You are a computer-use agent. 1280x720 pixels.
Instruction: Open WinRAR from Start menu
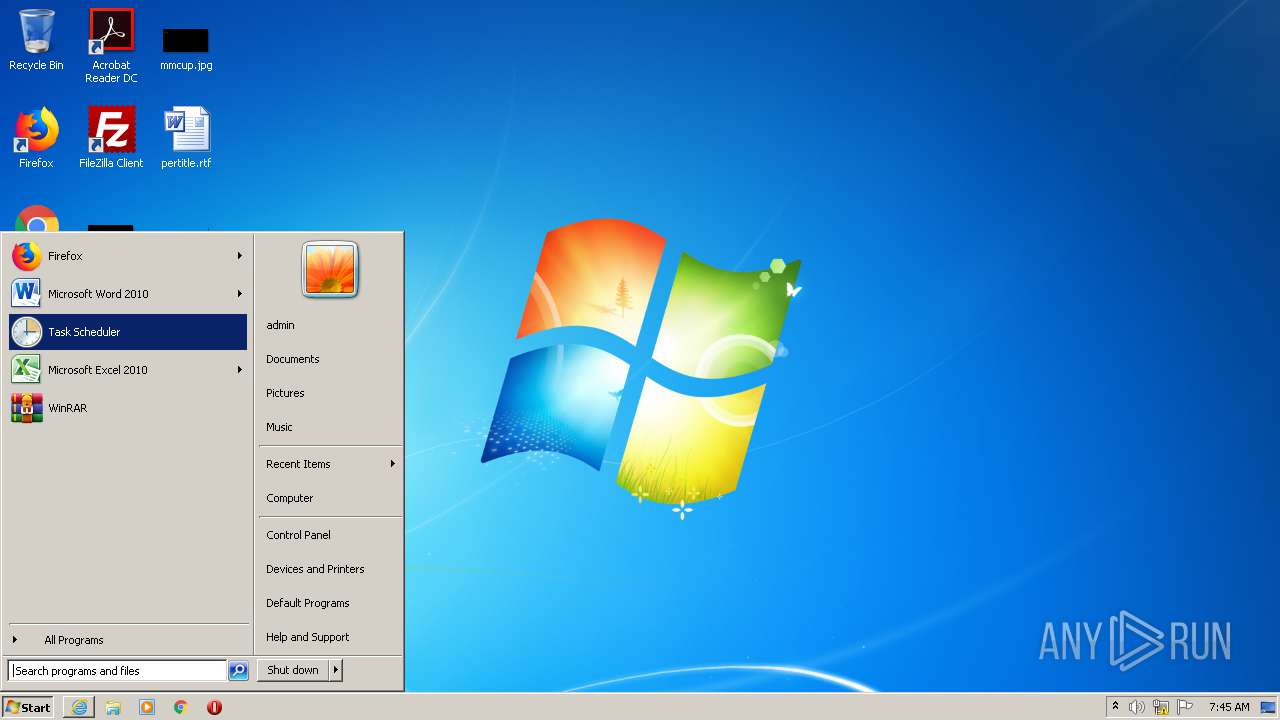127,408
